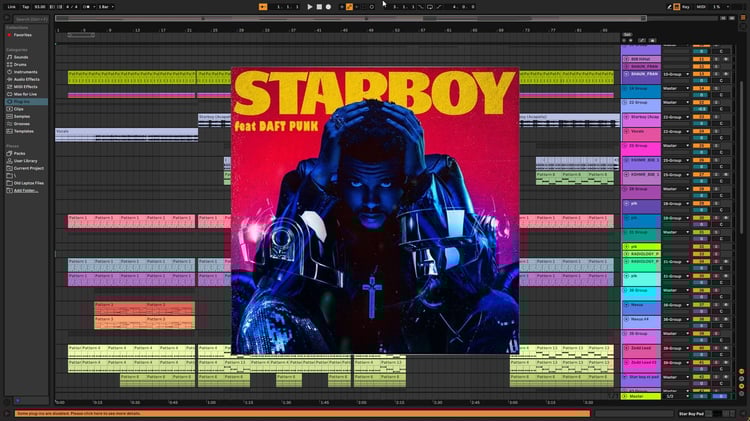Click the Packs folder icon
The height and width of the screenshot is (421, 750).
[9, 154]
